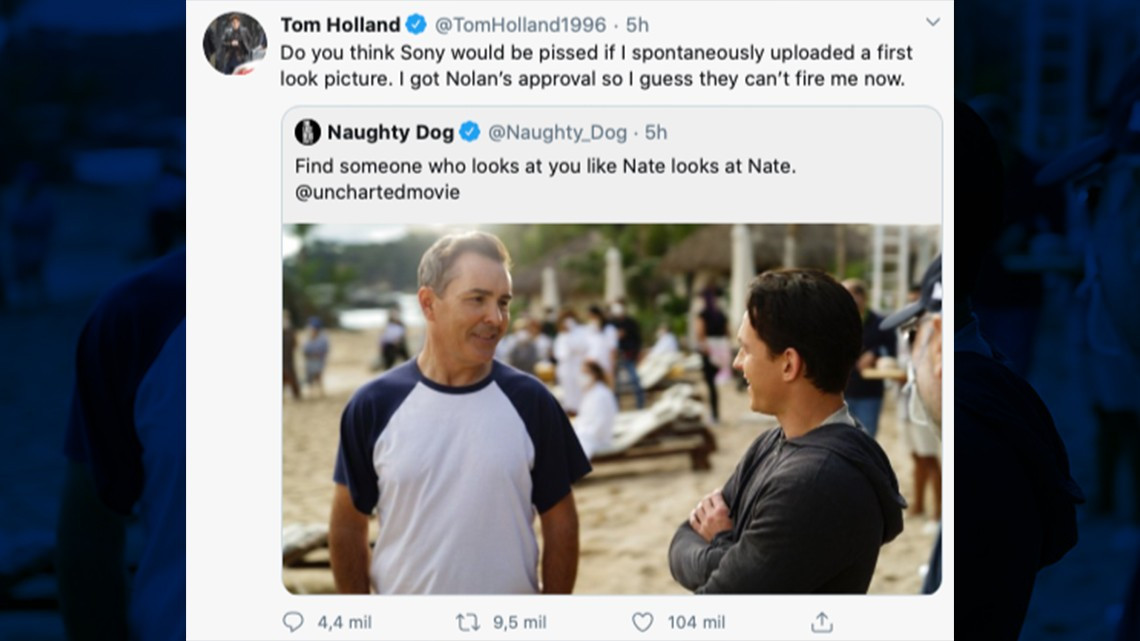1140x641 pixels.
Task: Click Tom Holland's blue verified badge
Action: [416, 24]
